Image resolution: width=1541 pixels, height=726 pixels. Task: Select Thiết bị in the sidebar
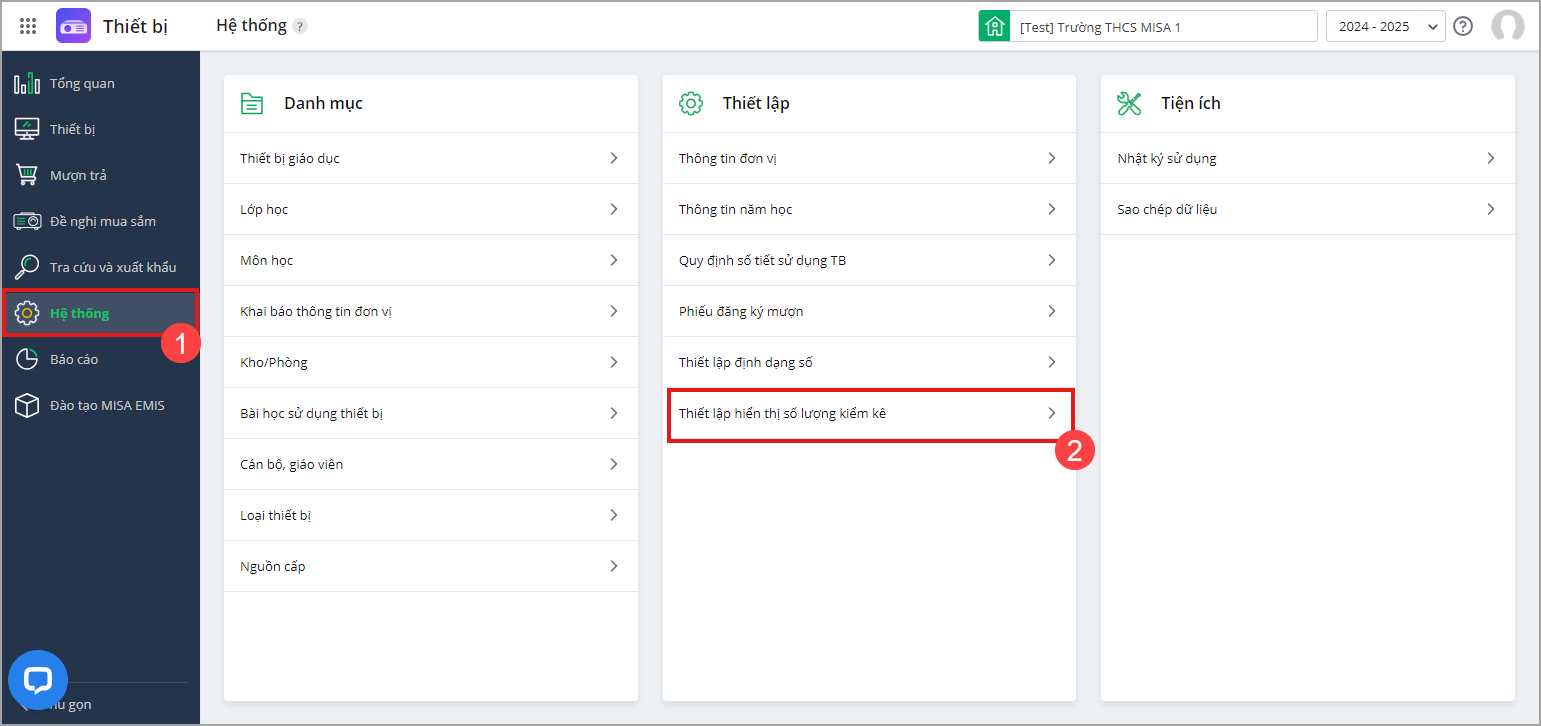tap(72, 129)
